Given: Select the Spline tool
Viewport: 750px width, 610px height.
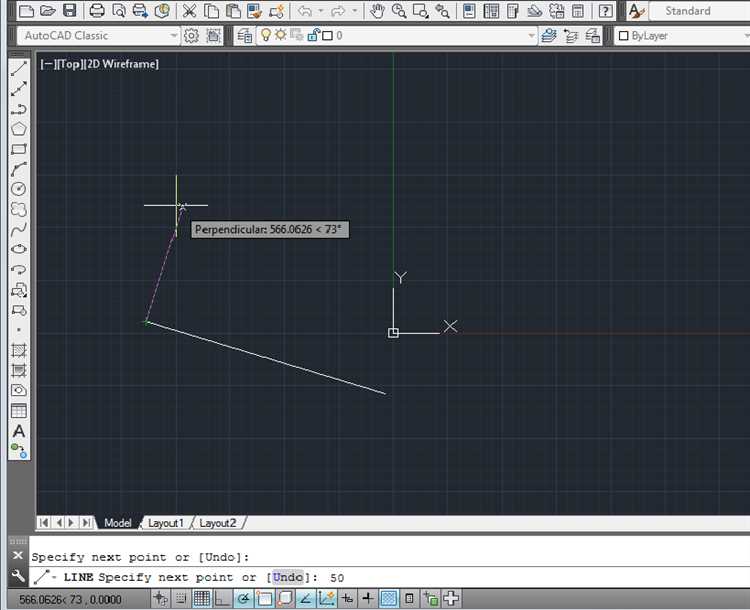Looking at the screenshot, I should 19,229.
